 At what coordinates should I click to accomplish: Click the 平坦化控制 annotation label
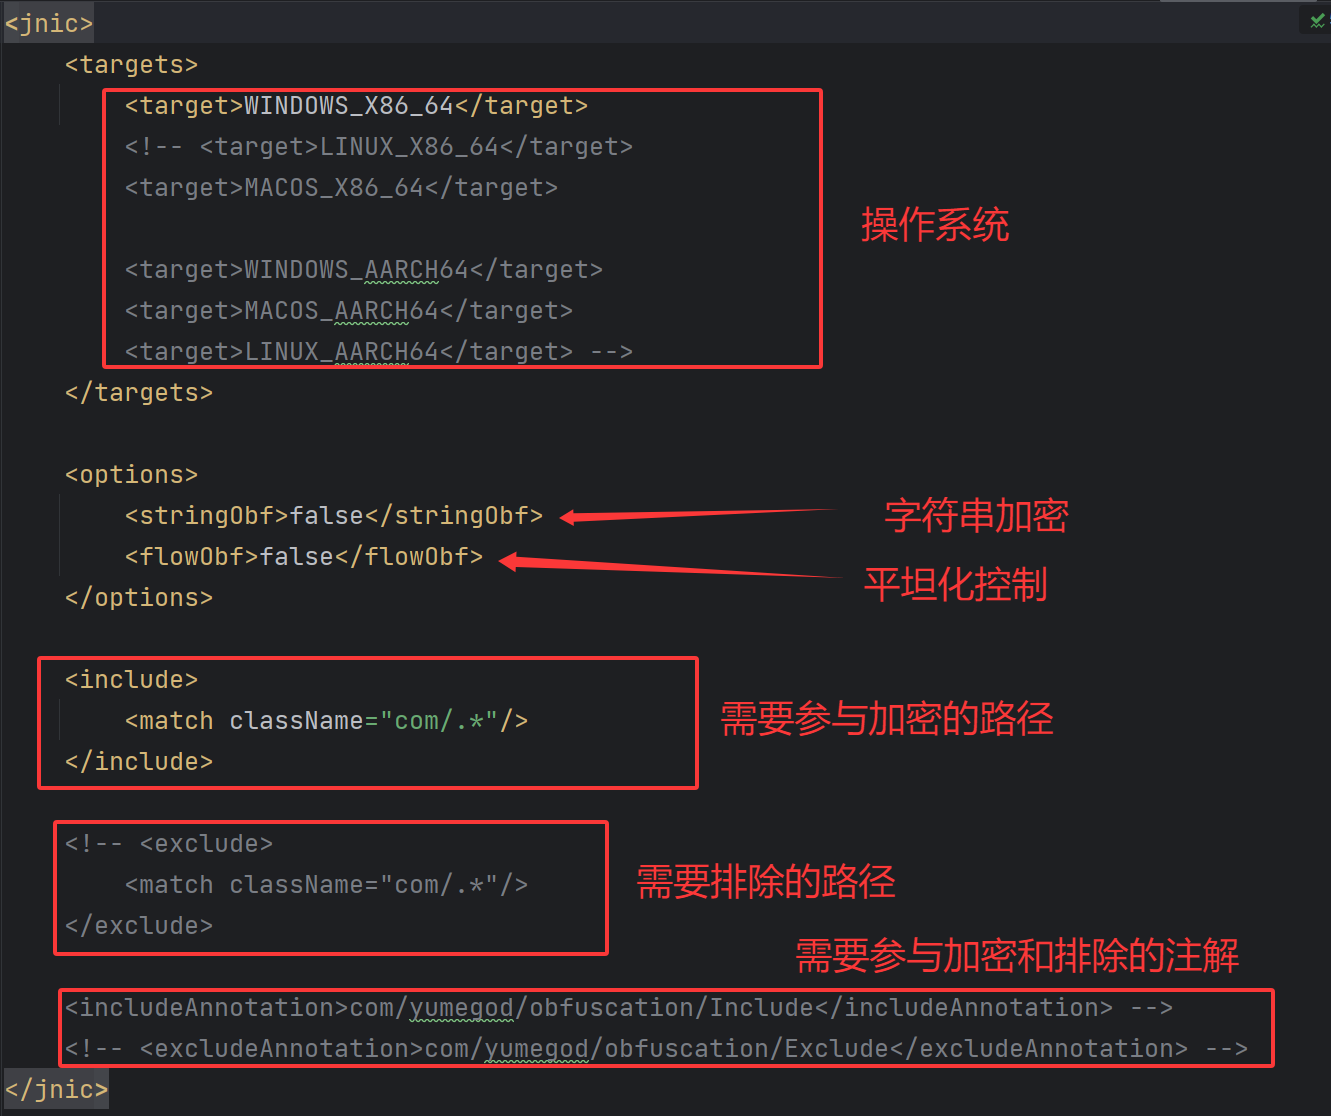(955, 584)
